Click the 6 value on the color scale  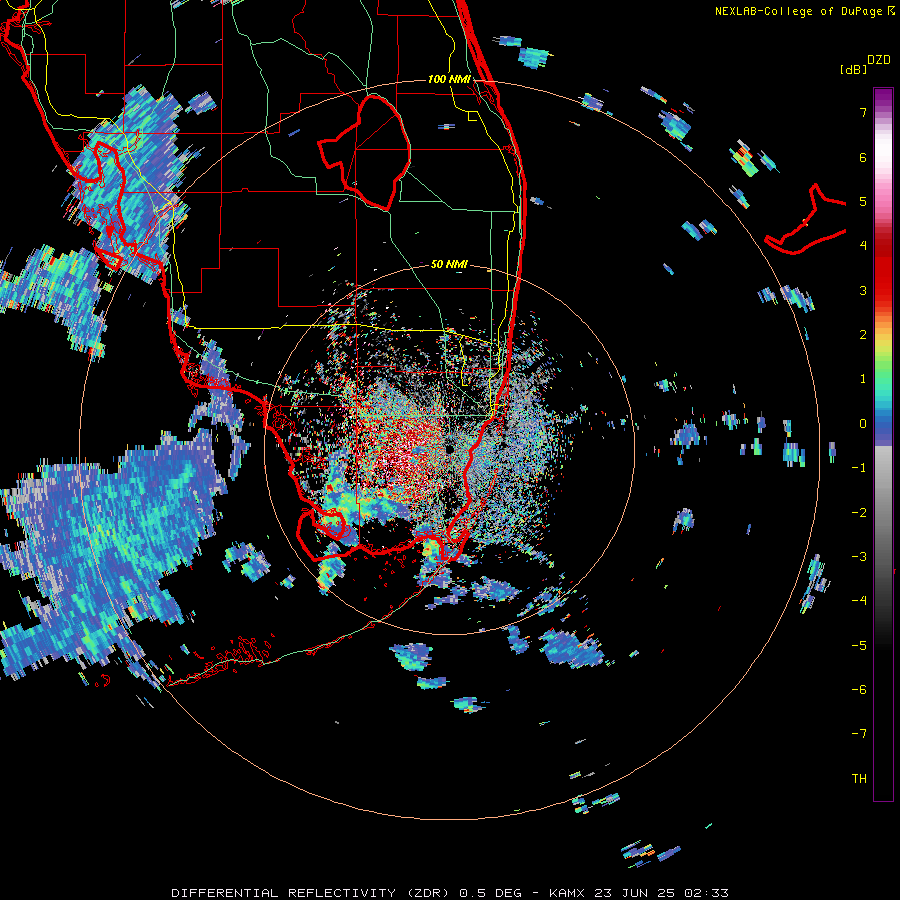[x=863, y=157]
